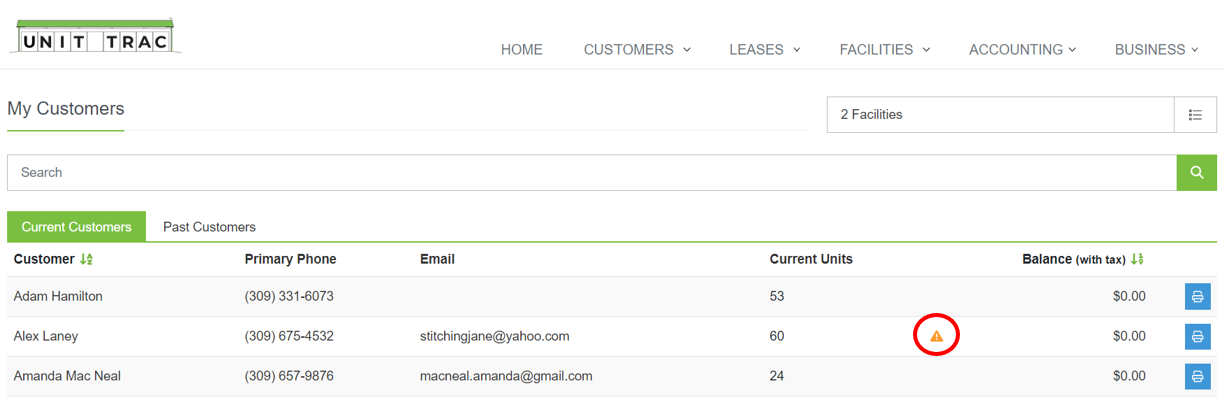Open the customer Amanda Mac Neal
This screenshot has height=408, width=1226.
click(x=67, y=376)
